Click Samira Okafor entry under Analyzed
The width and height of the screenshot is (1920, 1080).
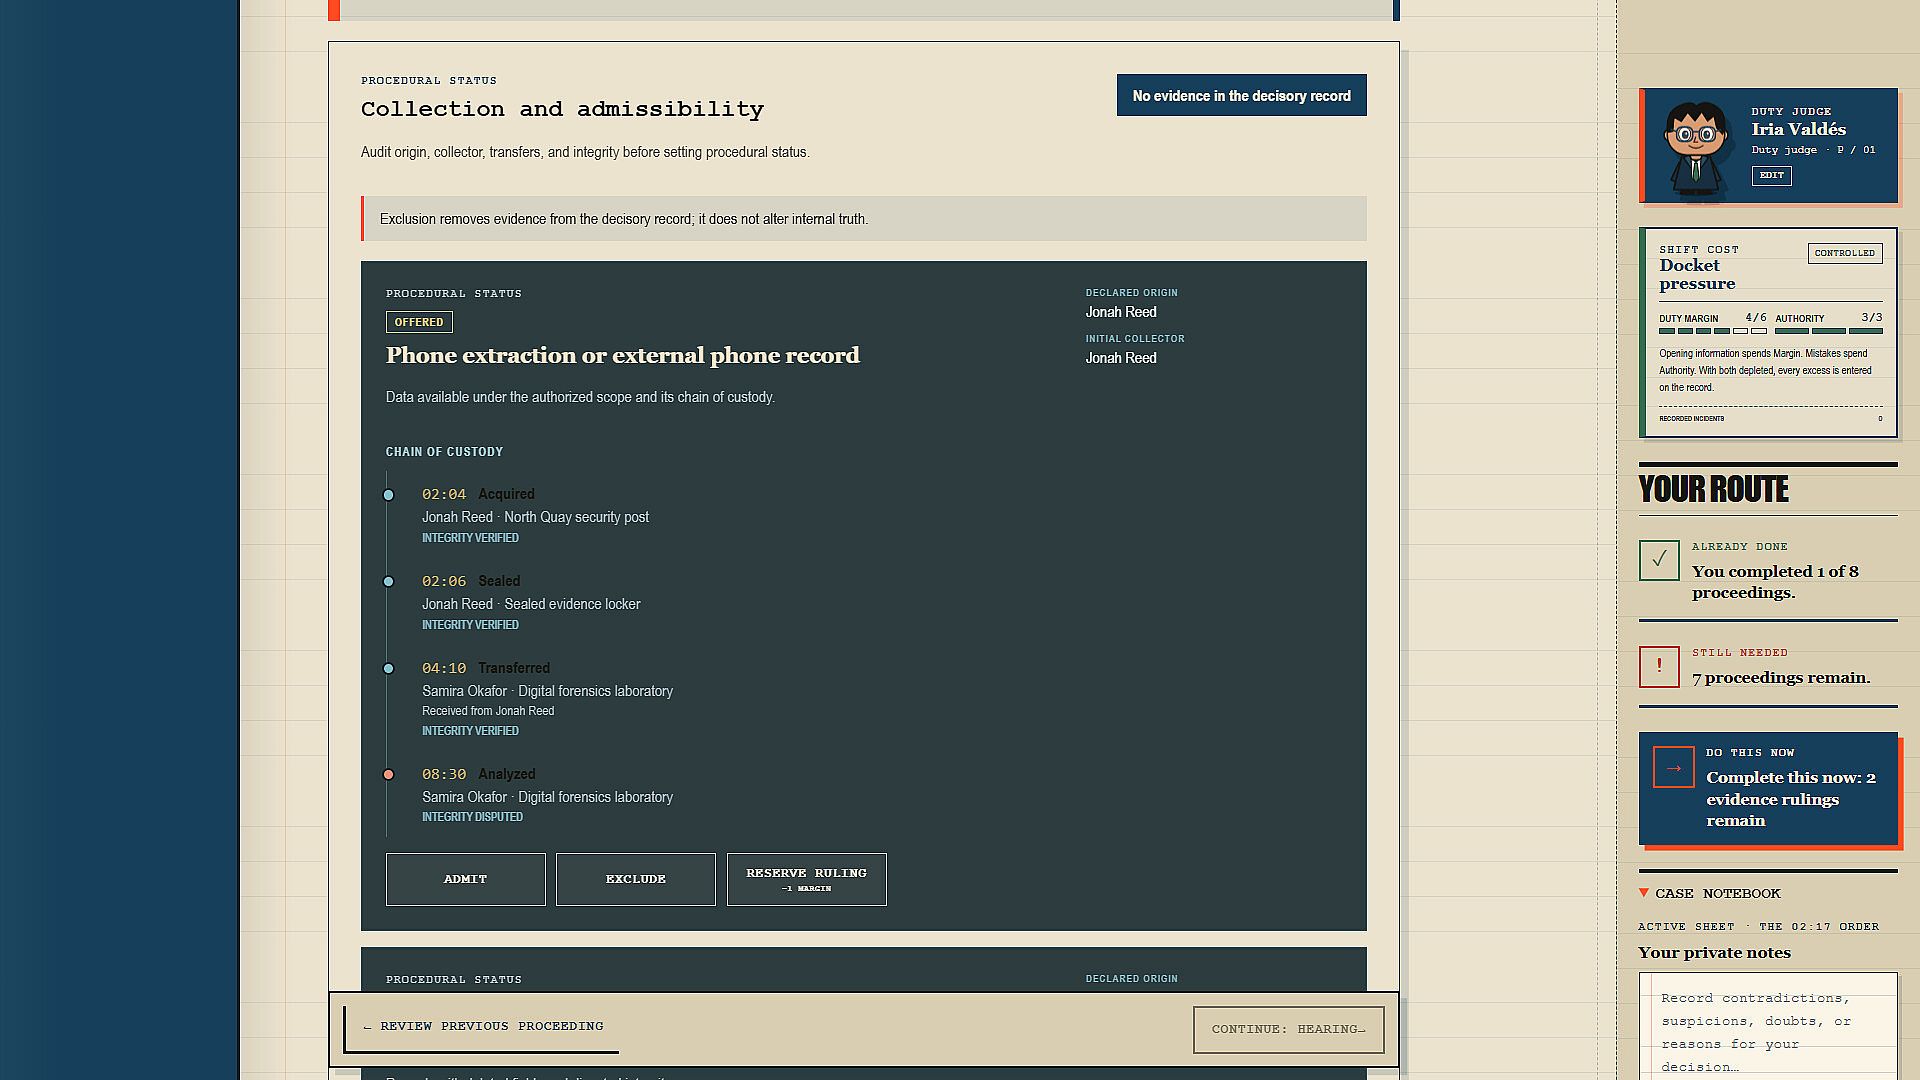tap(547, 797)
